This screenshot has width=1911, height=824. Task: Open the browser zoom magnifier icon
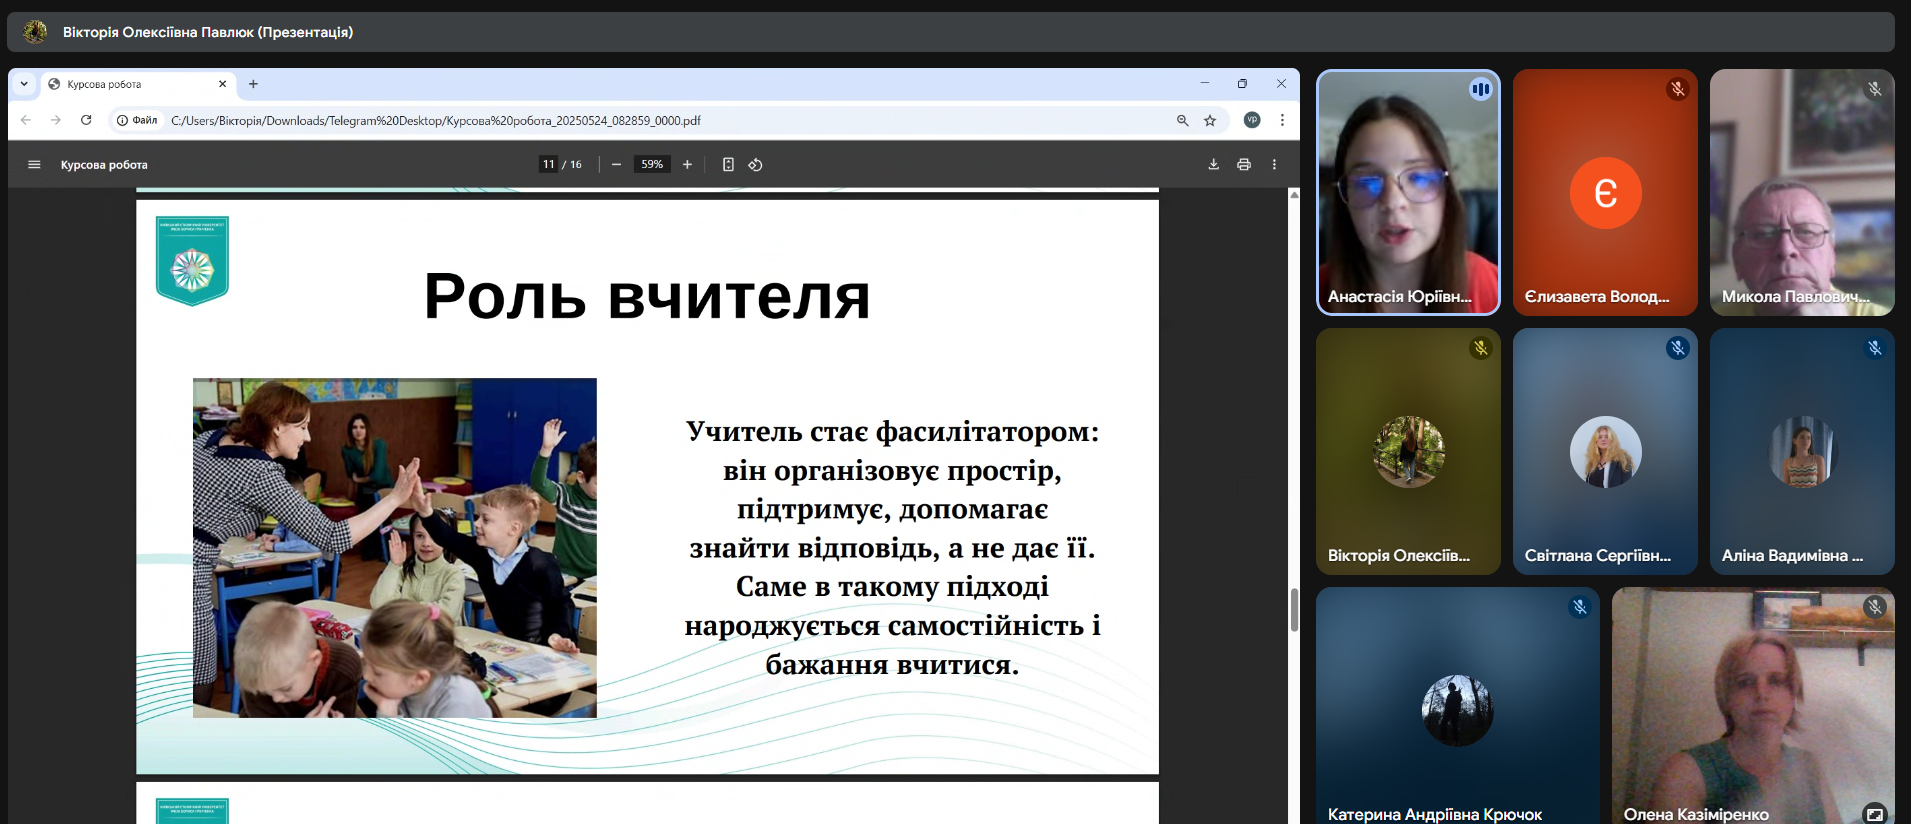click(x=1182, y=121)
